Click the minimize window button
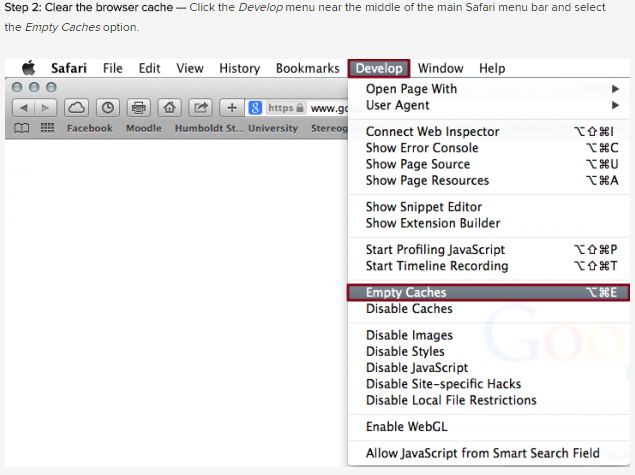The width and height of the screenshot is (635, 475). click(34, 87)
